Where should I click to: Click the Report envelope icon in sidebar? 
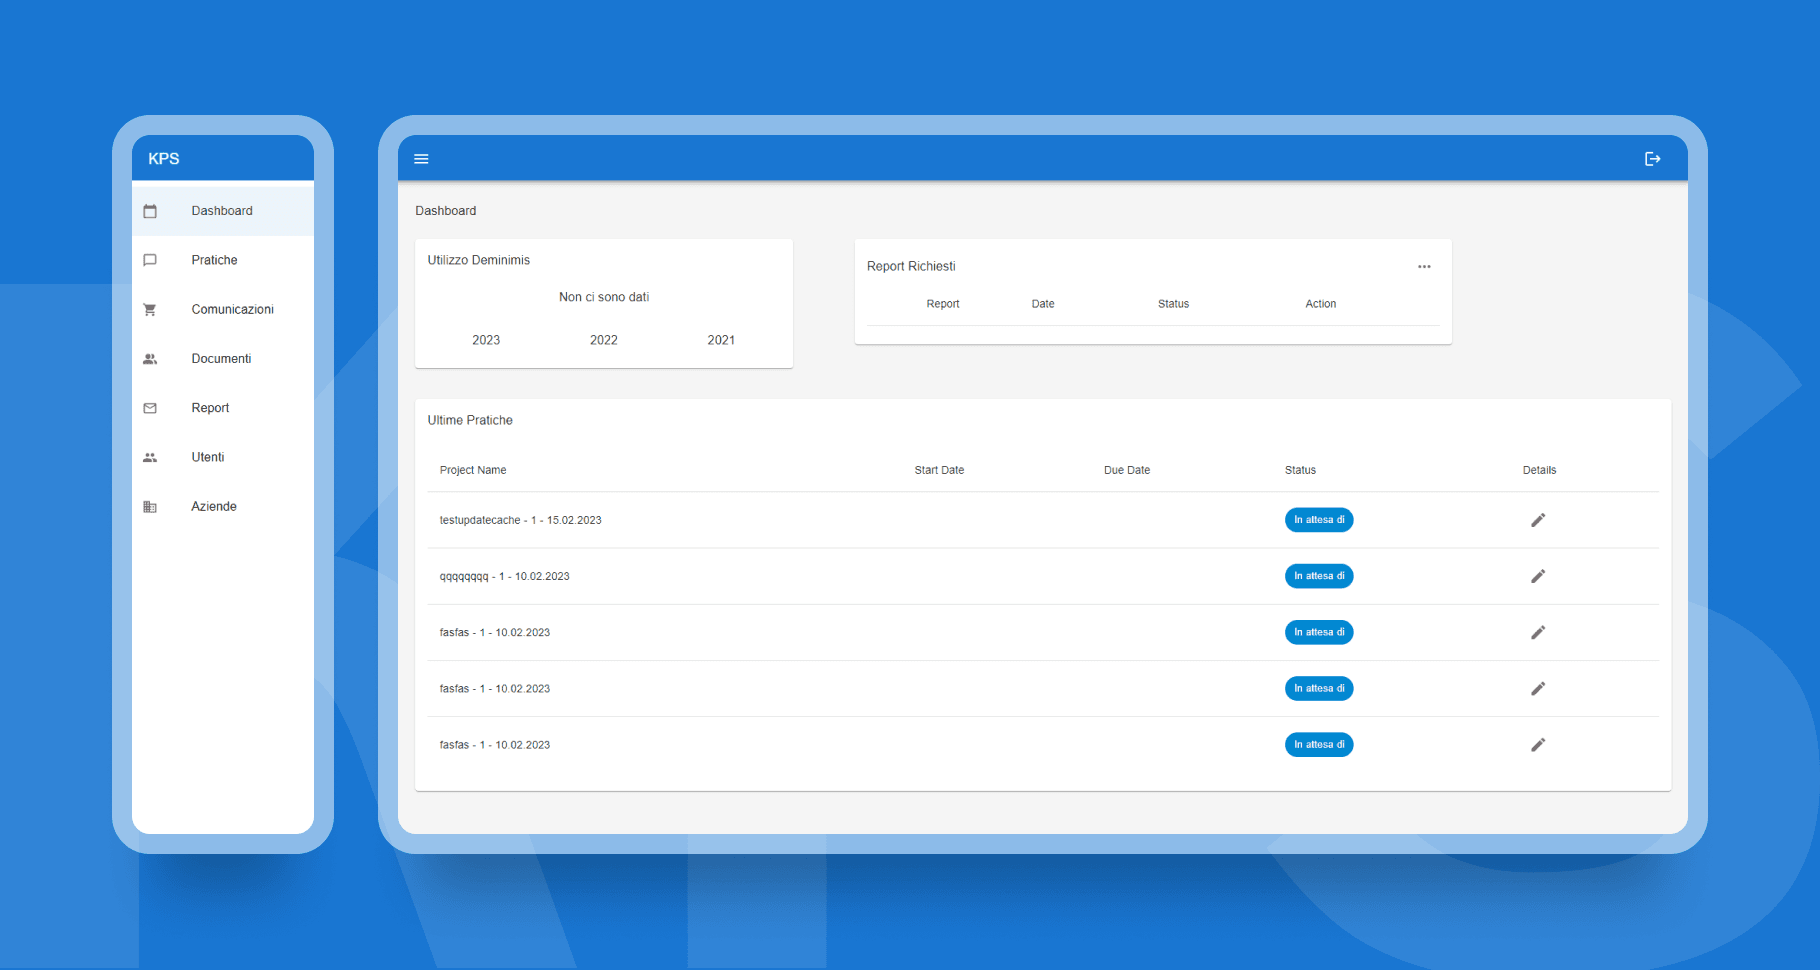(x=150, y=408)
